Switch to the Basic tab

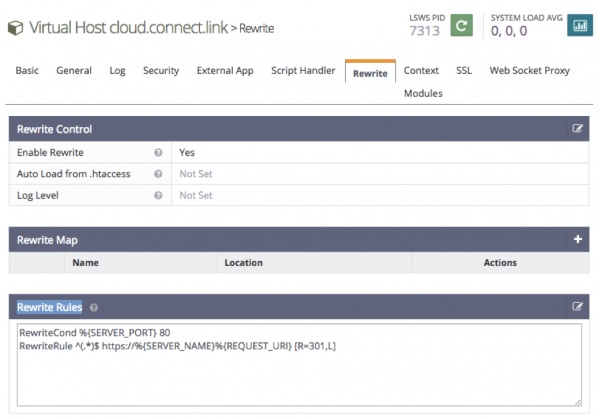[27, 71]
